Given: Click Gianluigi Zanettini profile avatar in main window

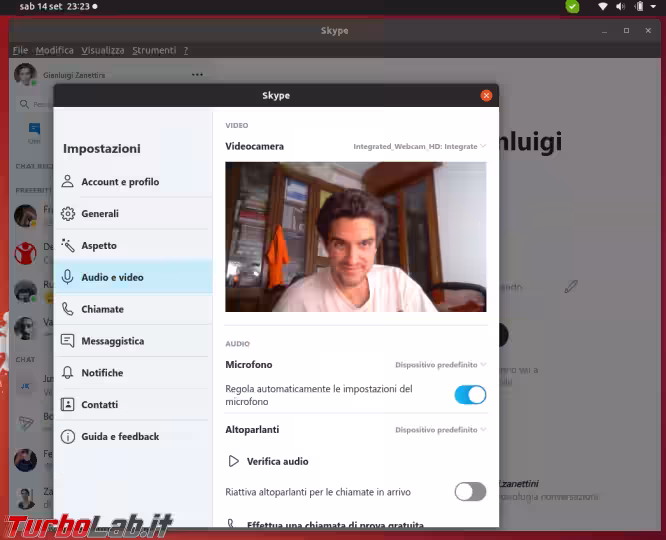Looking at the screenshot, I should [25, 74].
